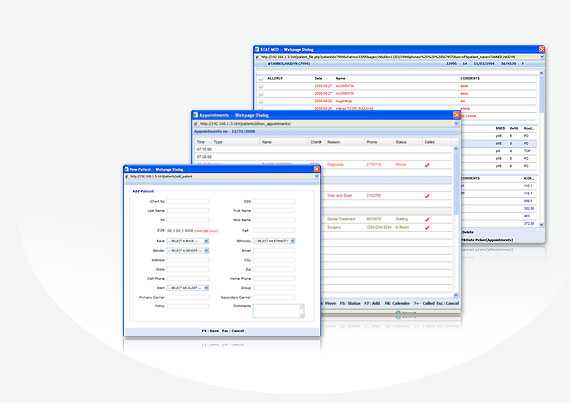Click Appointments scrollbar down arrow

coord(456,295)
